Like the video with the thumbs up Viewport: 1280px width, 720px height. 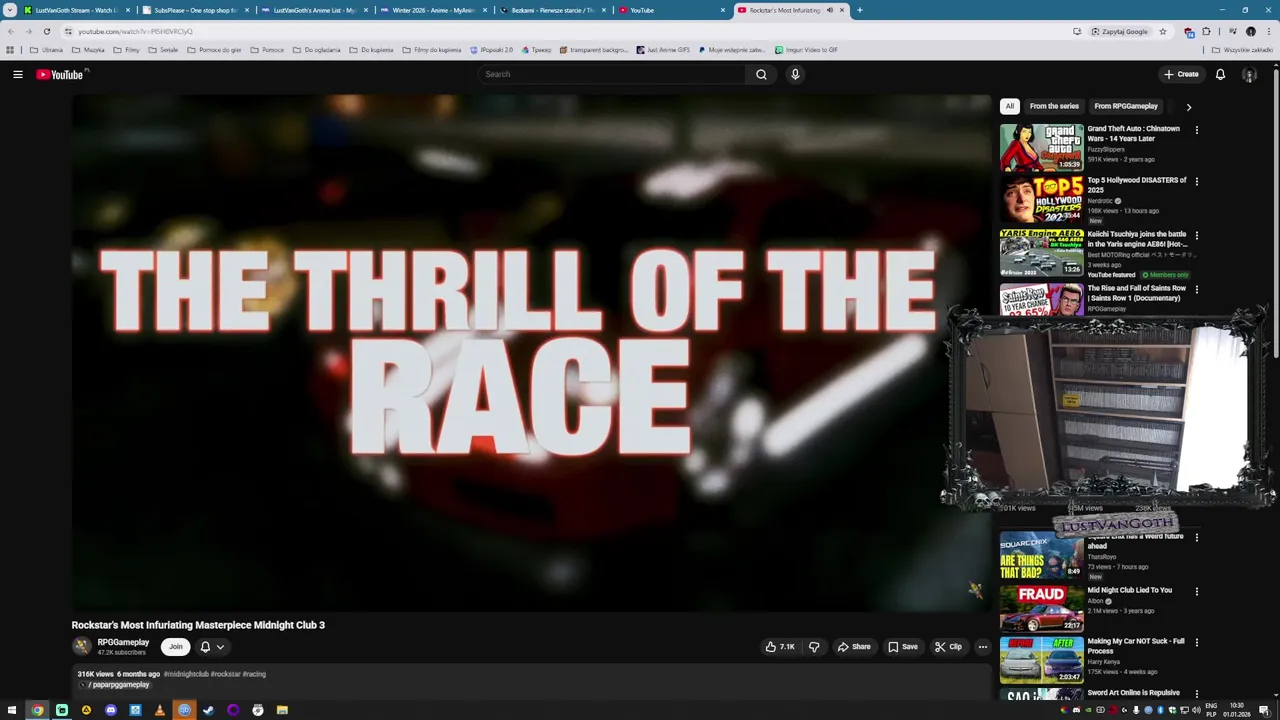pos(780,647)
